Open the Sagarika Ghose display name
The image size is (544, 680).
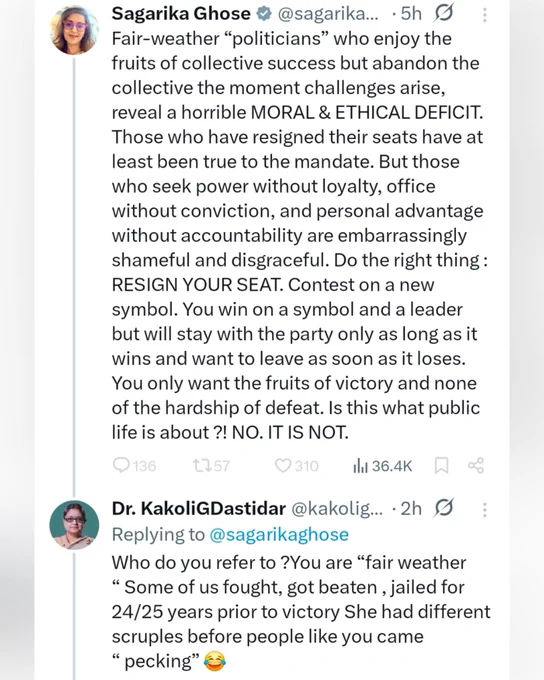tap(181, 13)
